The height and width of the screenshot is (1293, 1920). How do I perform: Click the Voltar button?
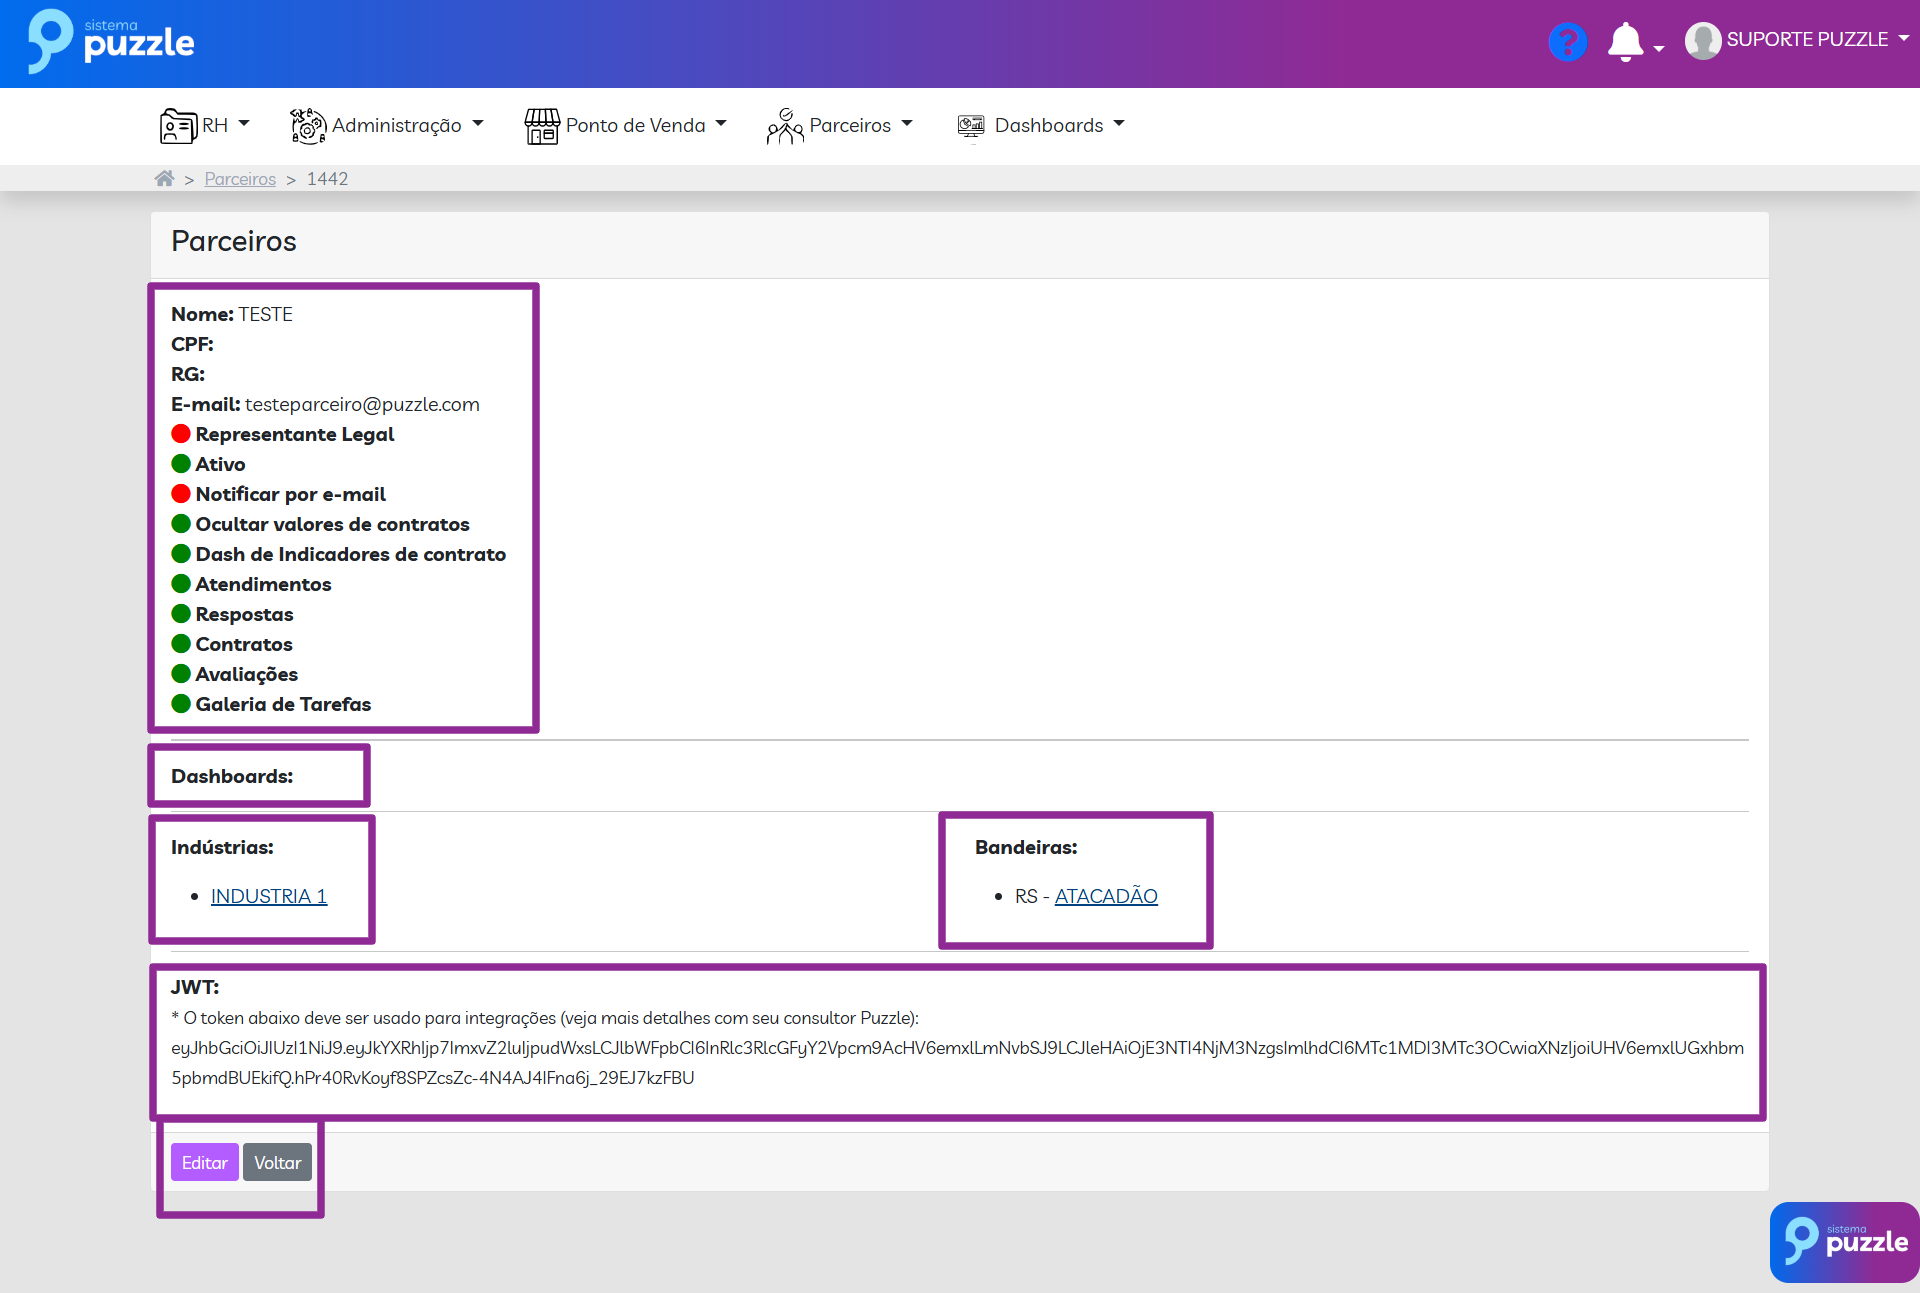click(277, 1163)
